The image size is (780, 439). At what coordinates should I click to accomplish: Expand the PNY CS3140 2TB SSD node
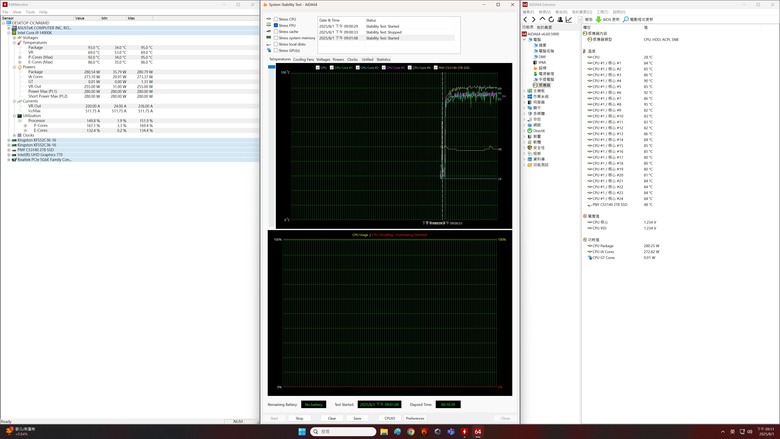pyautogui.click(x=8, y=150)
